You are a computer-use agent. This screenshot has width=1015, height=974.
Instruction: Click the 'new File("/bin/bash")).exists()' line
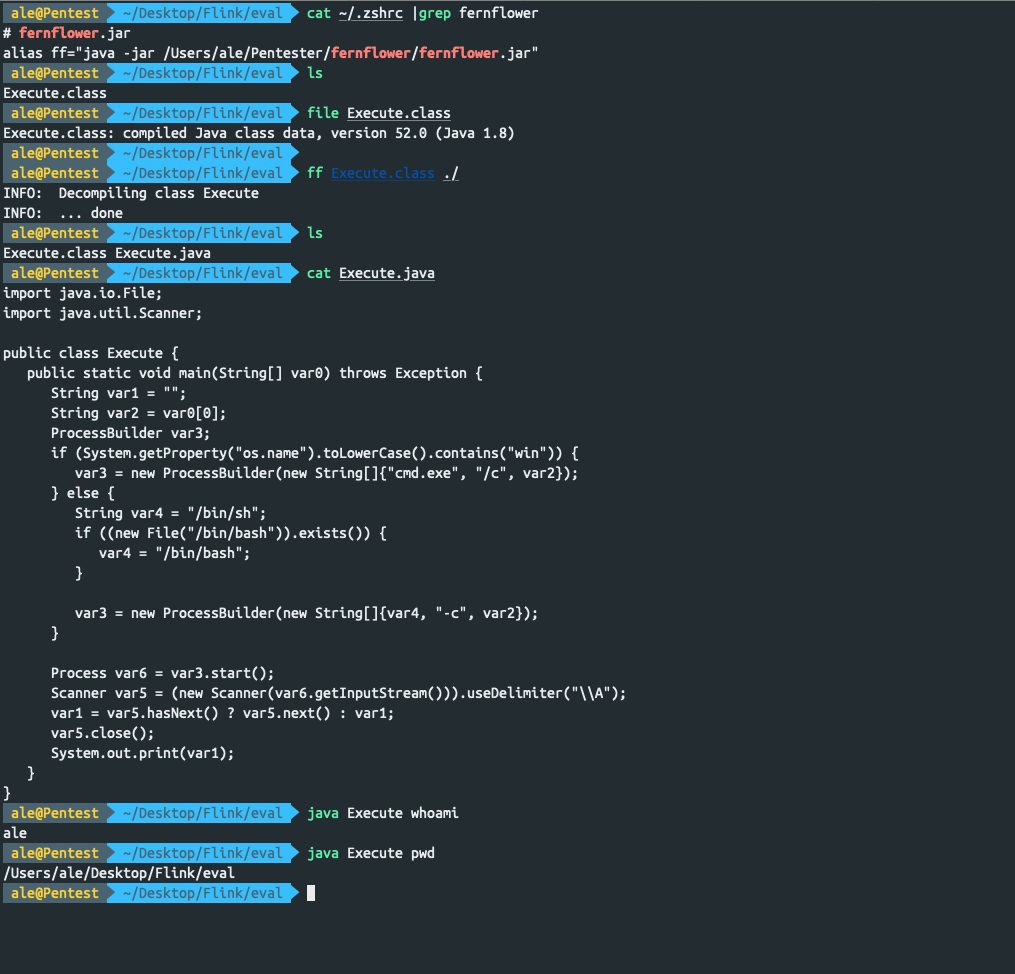coord(230,534)
